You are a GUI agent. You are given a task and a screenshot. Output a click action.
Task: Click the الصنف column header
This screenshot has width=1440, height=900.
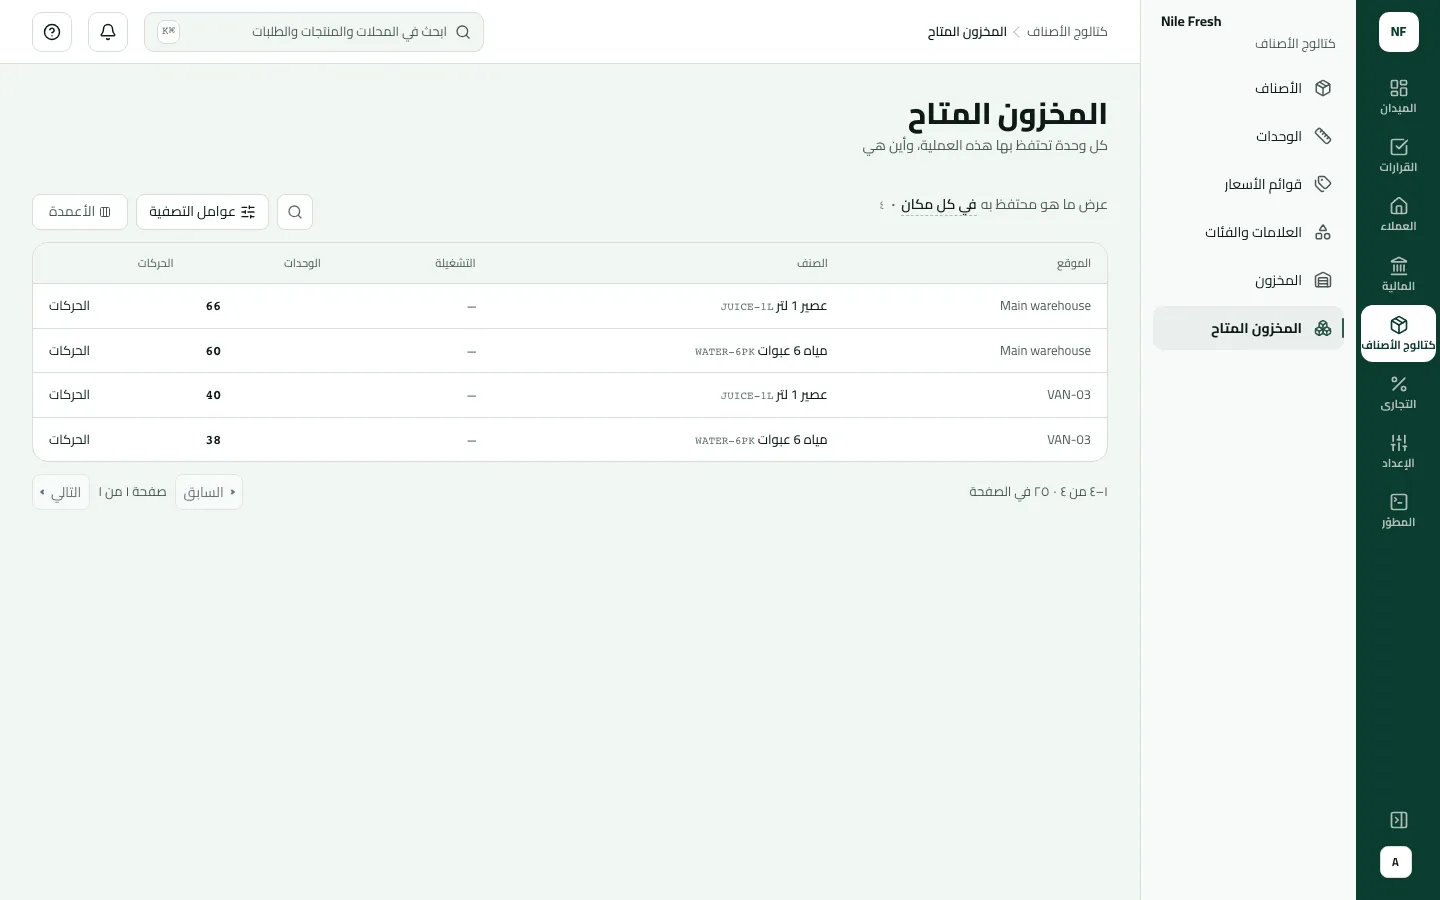tap(812, 264)
